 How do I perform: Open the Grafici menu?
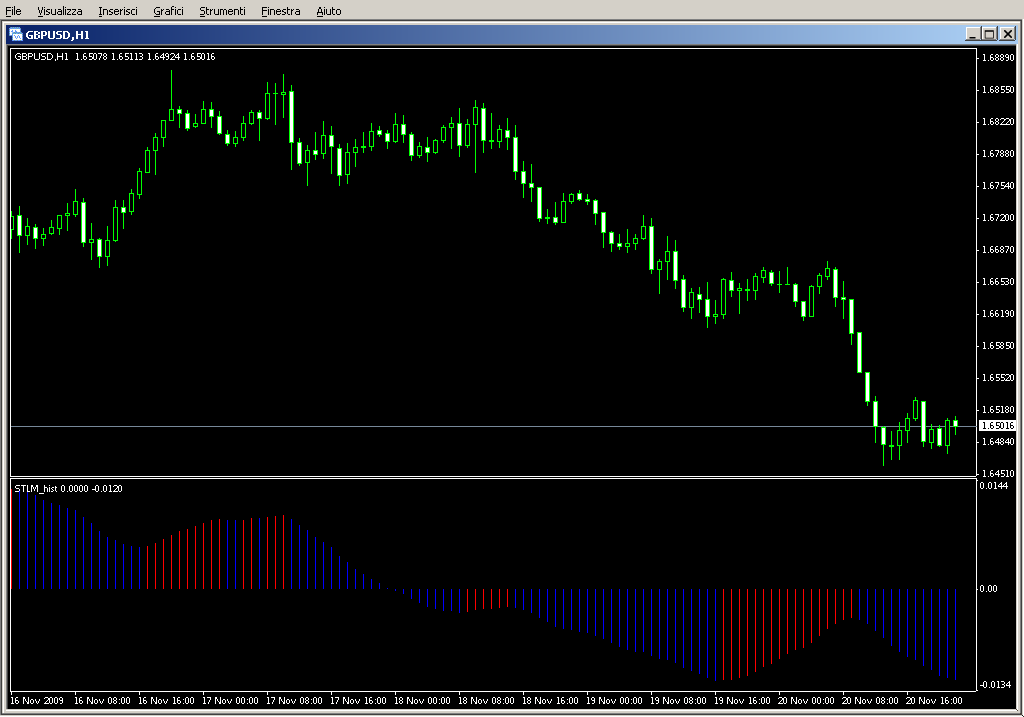coord(168,11)
